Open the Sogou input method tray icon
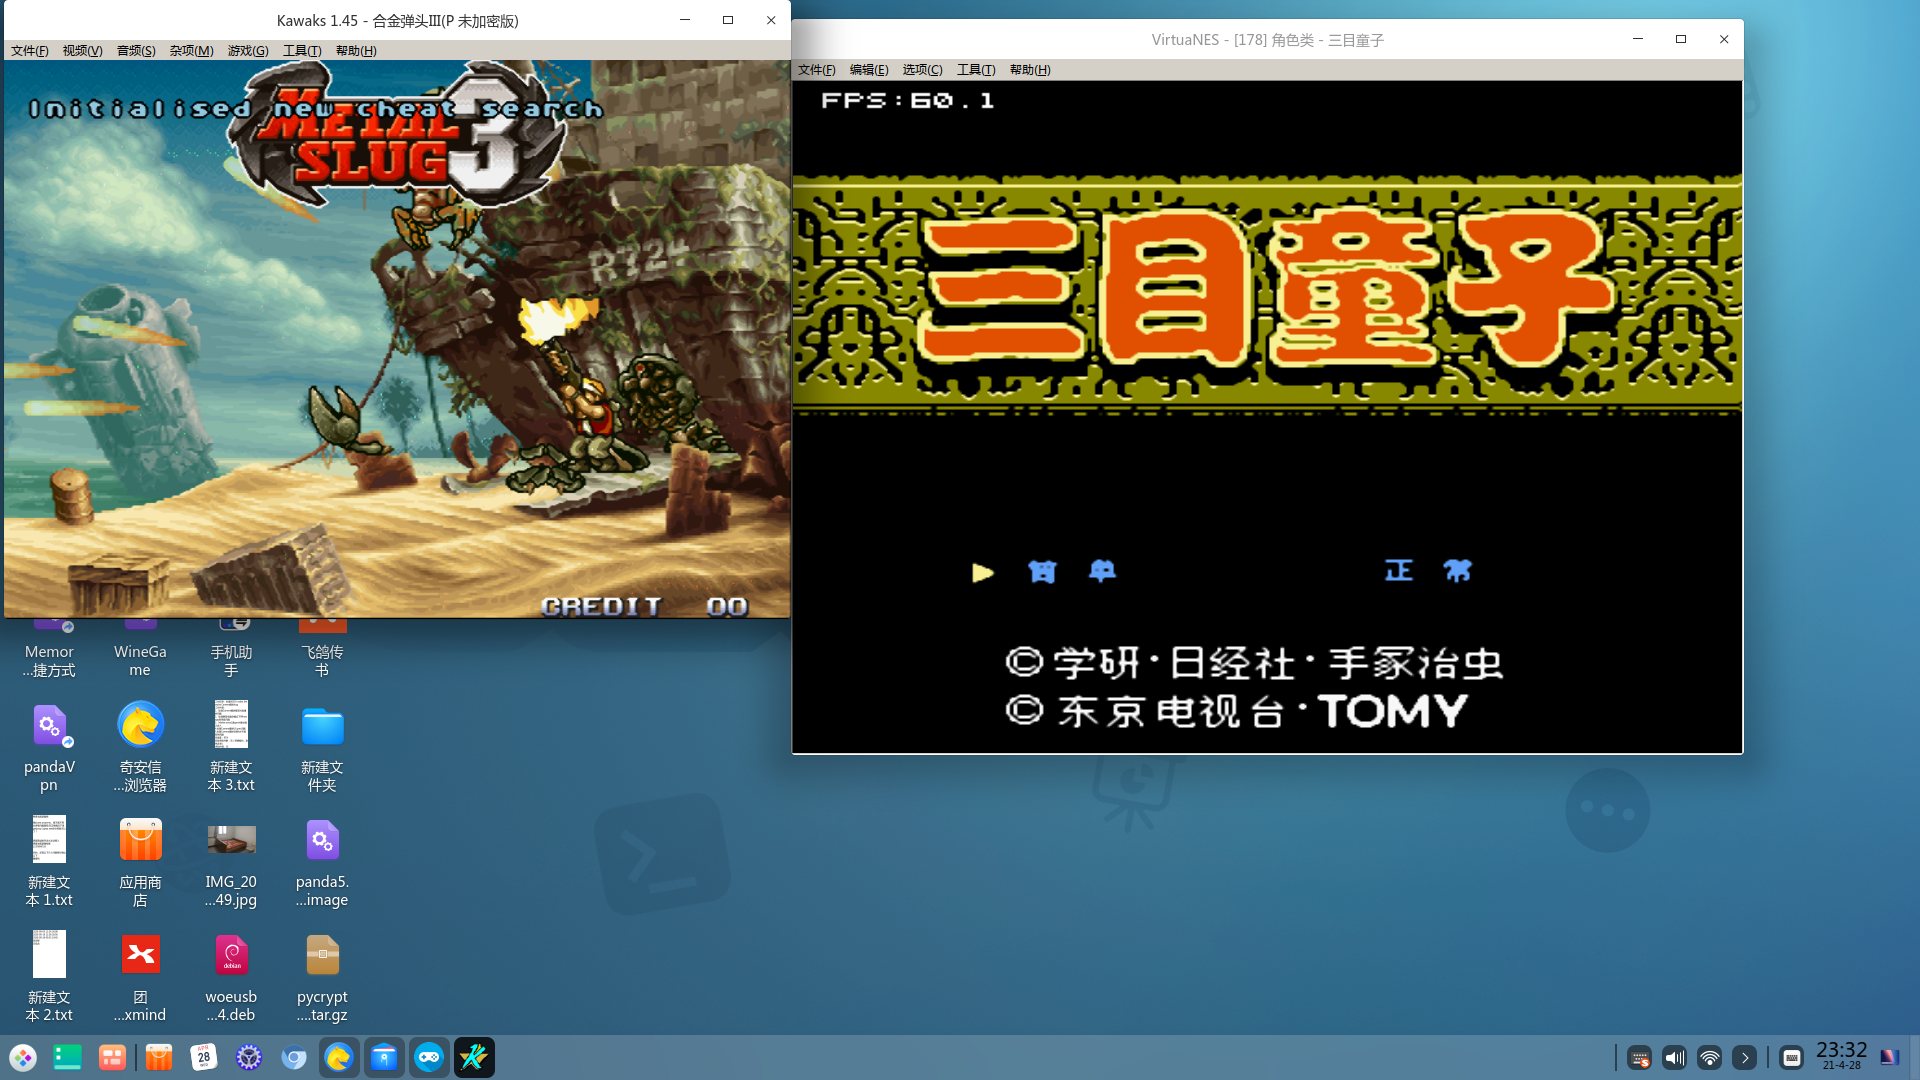This screenshot has height=1080, width=1920. tap(1639, 1058)
